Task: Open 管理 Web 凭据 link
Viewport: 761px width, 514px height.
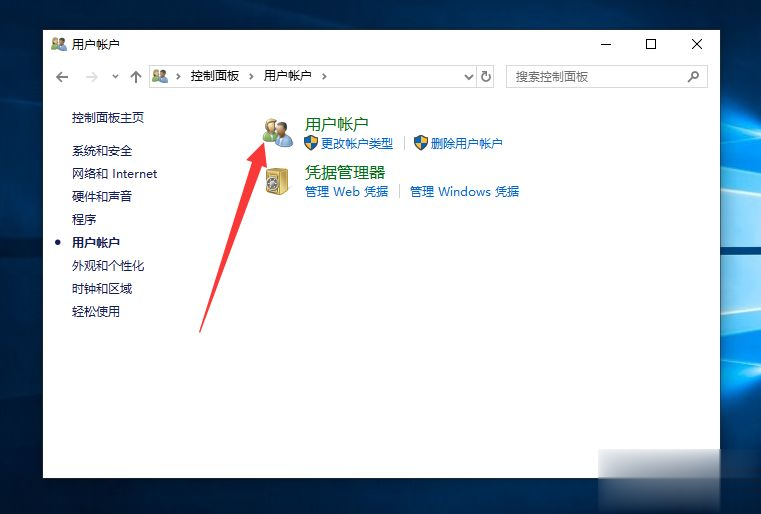Action: pos(347,191)
